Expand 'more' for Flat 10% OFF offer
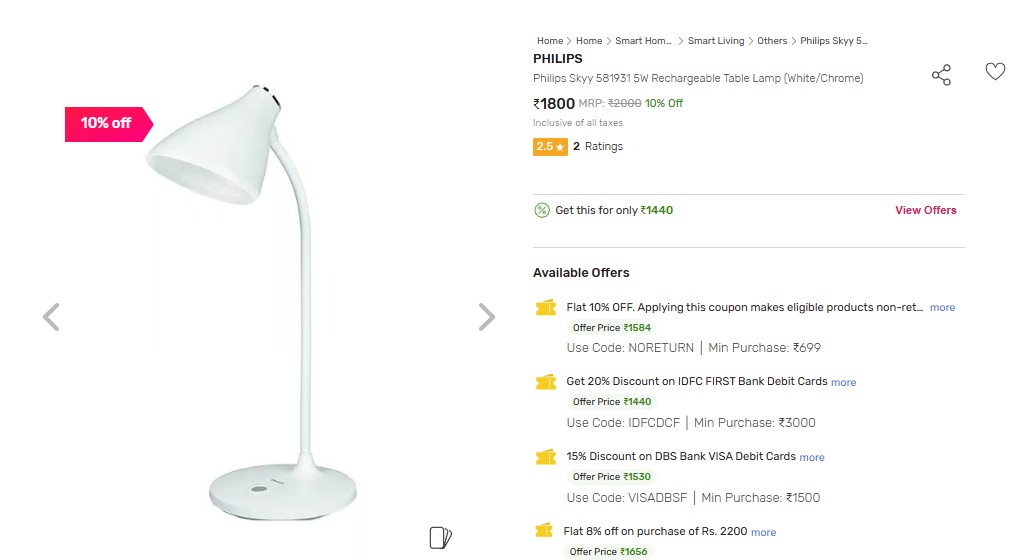 [942, 308]
